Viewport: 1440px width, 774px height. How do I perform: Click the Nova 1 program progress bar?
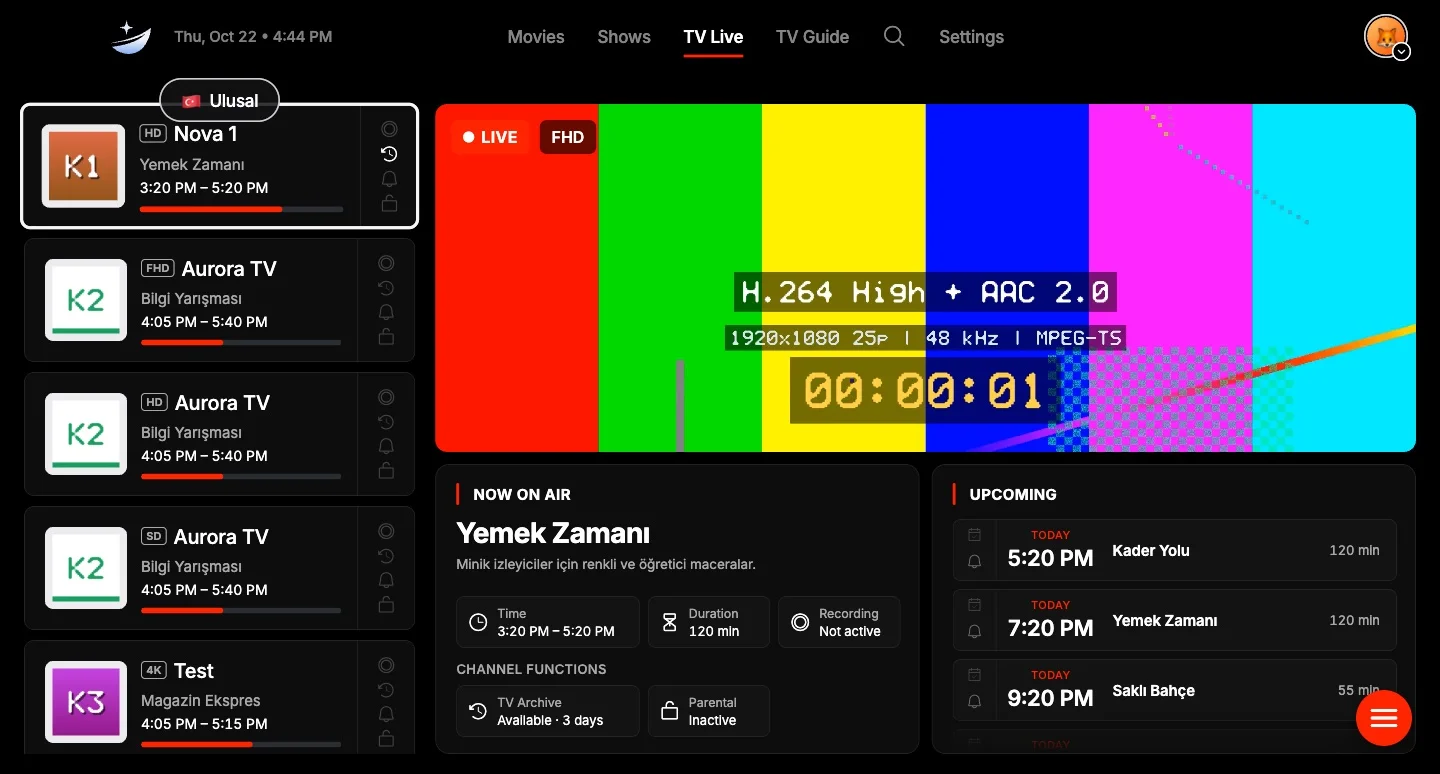click(x=241, y=209)
